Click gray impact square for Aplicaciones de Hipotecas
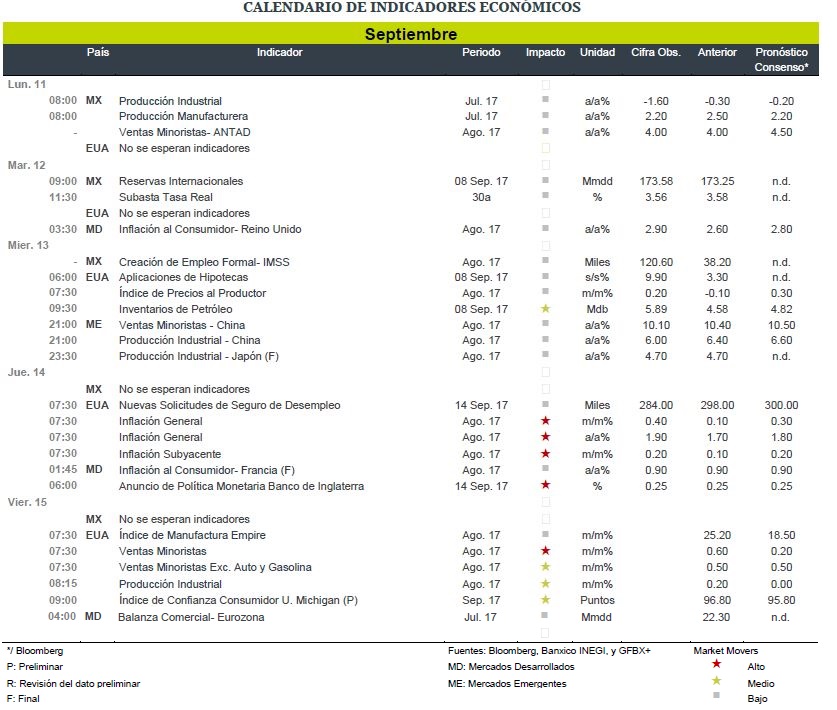The width and height of the screenshot is (837, 710). click(x=546, y=276)
